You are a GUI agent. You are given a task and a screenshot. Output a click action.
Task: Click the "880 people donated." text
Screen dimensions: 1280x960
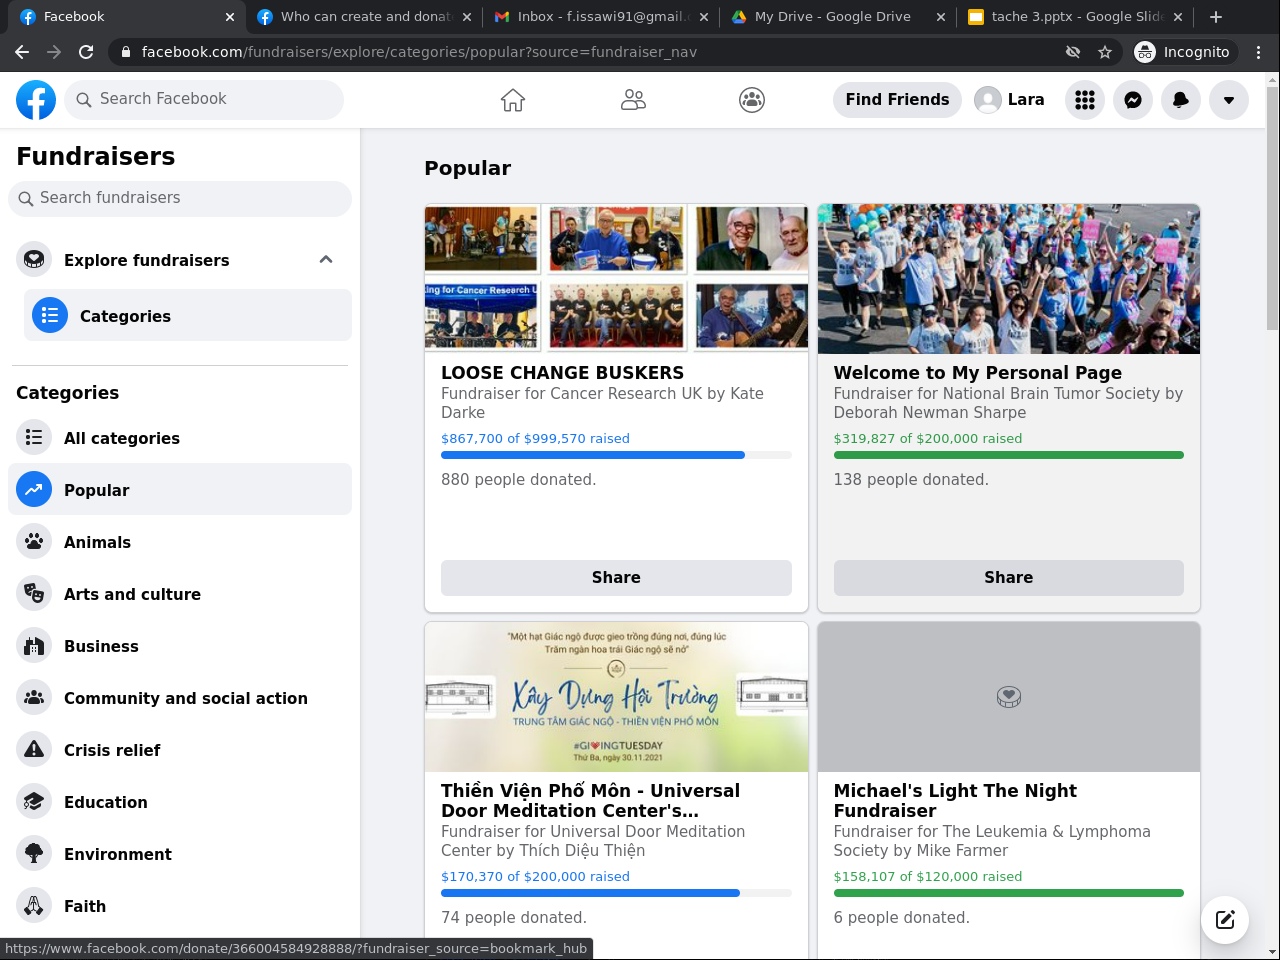pos(518,480)
